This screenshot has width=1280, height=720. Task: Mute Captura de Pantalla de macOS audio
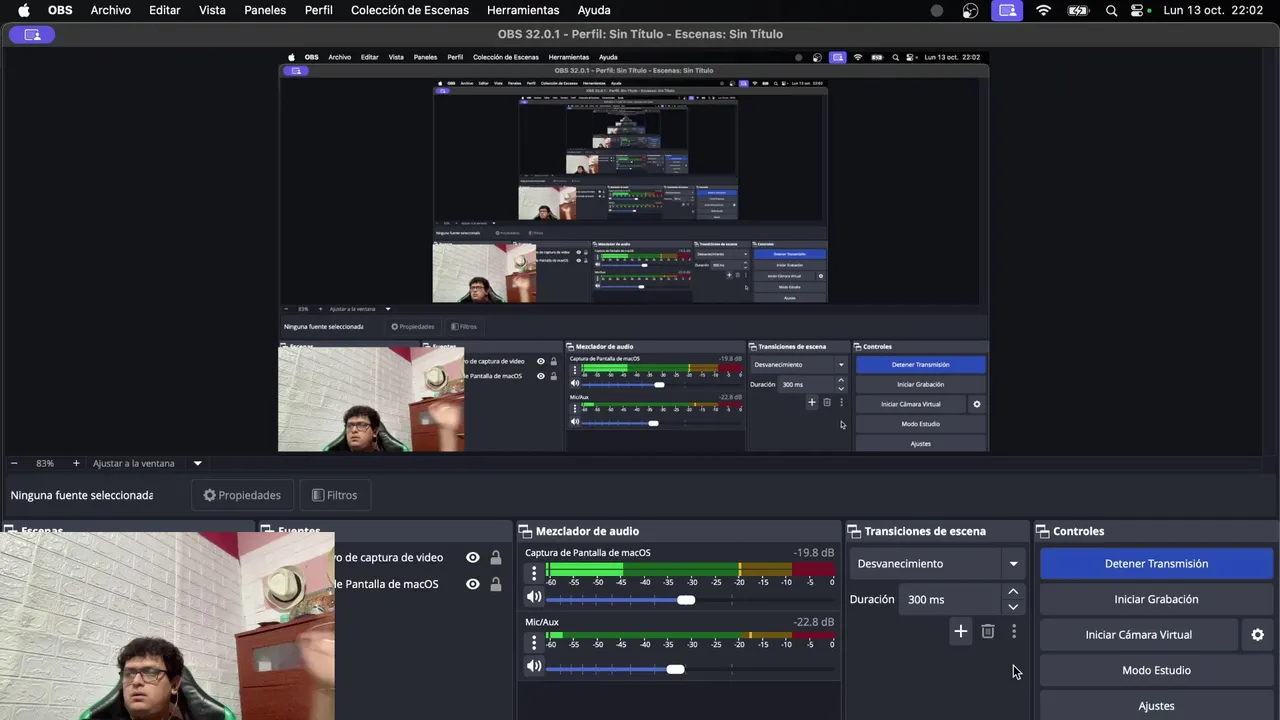click(x=534, y=597)
